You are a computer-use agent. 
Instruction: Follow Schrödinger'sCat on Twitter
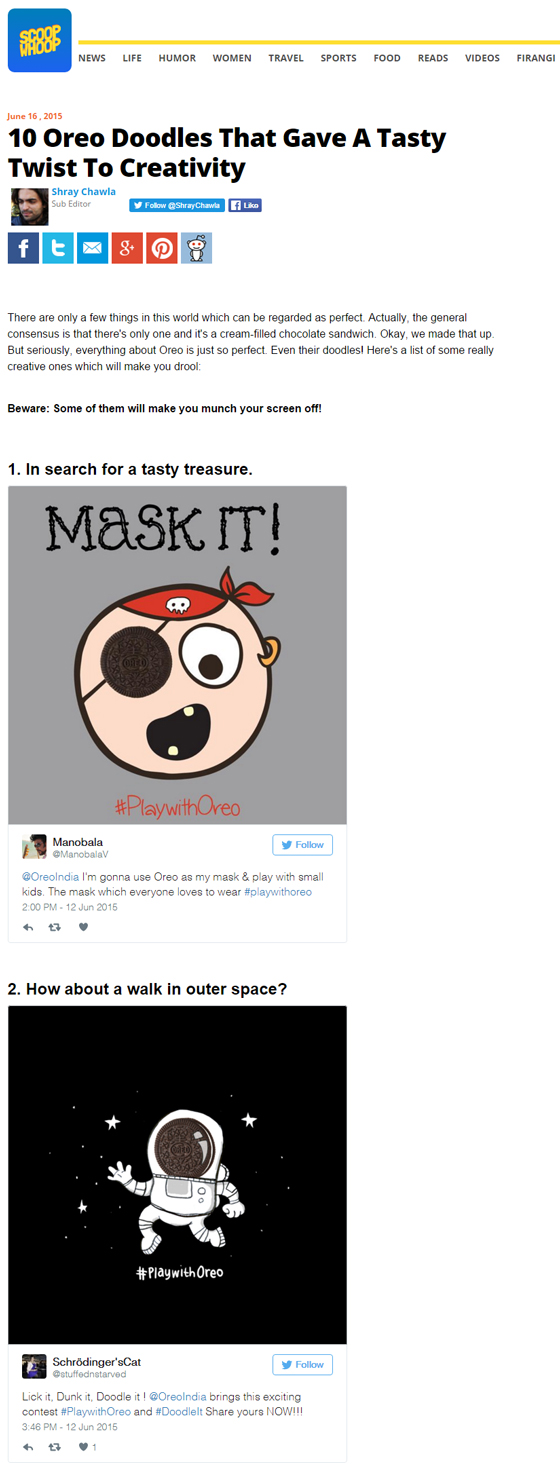pos(302,1364)
